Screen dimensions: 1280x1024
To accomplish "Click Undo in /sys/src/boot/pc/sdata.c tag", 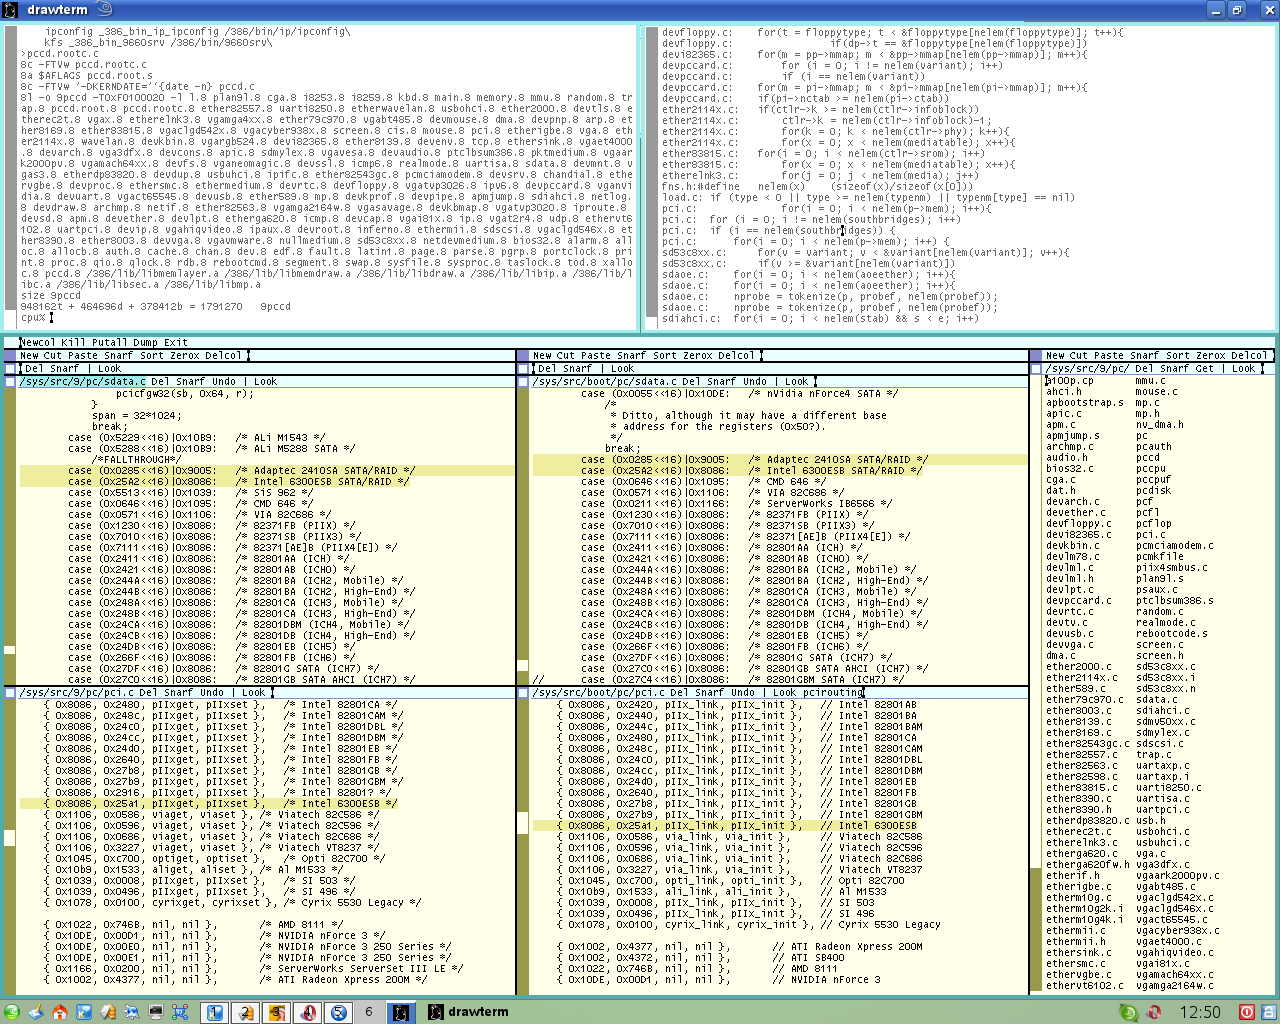I will click(755, 381).
